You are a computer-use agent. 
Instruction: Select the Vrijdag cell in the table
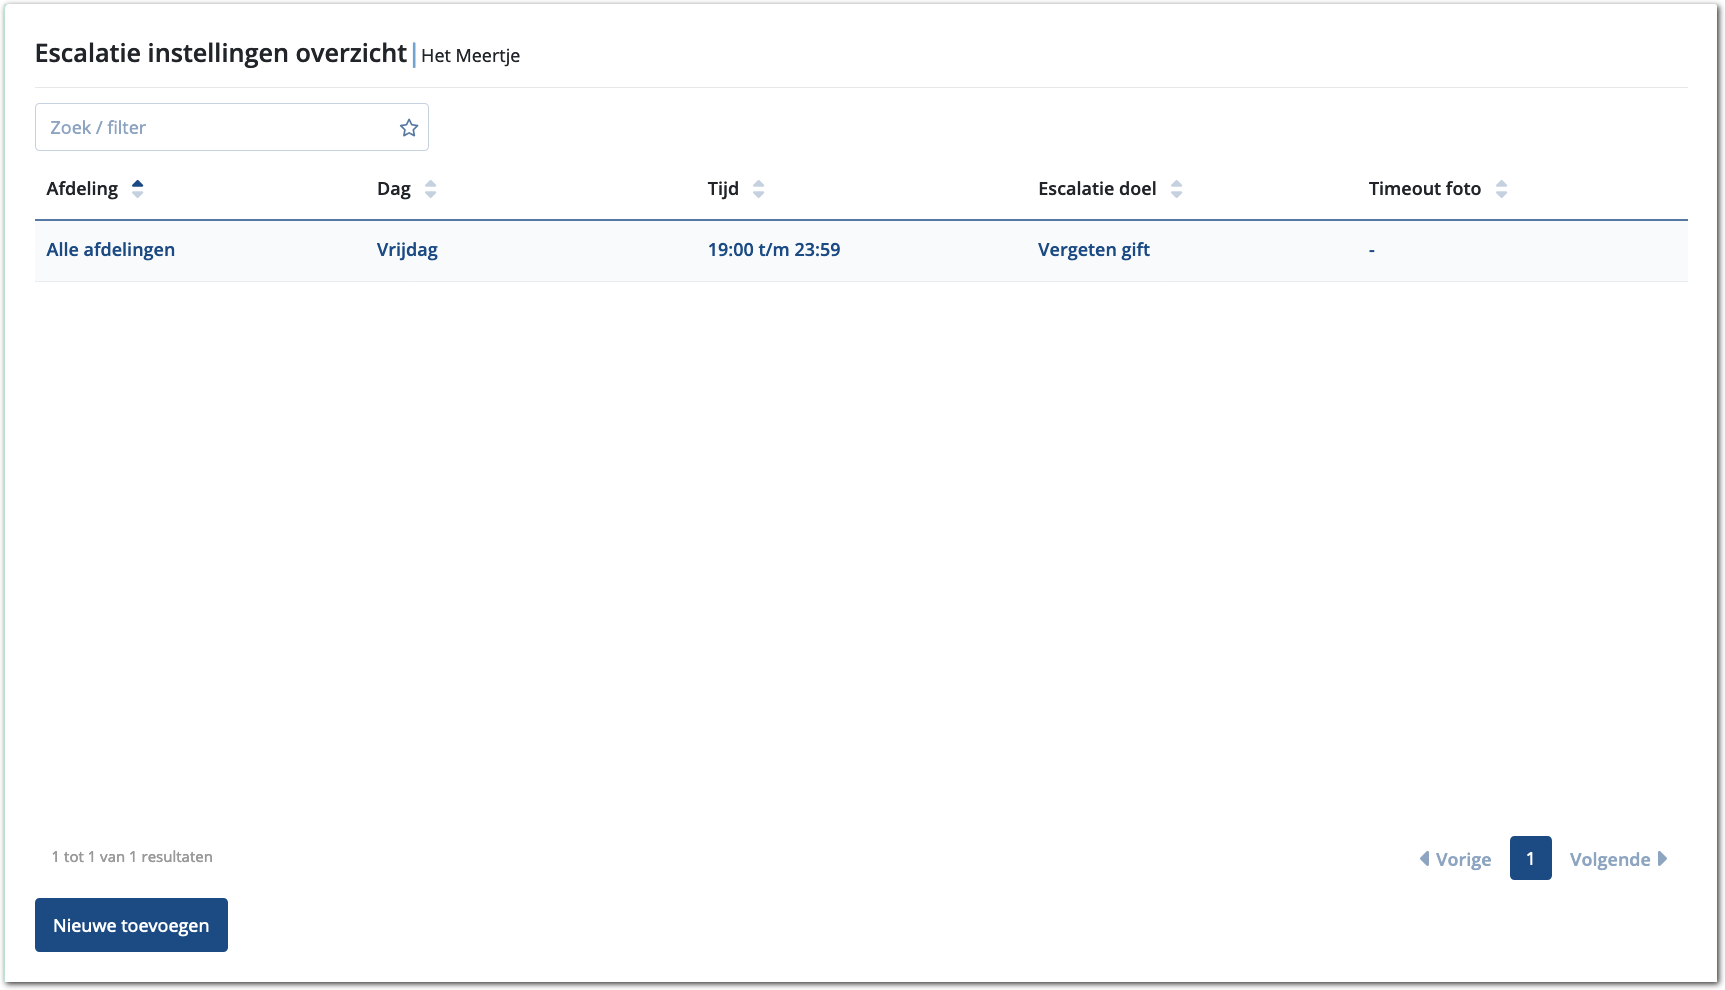click(x=407, y=250)
